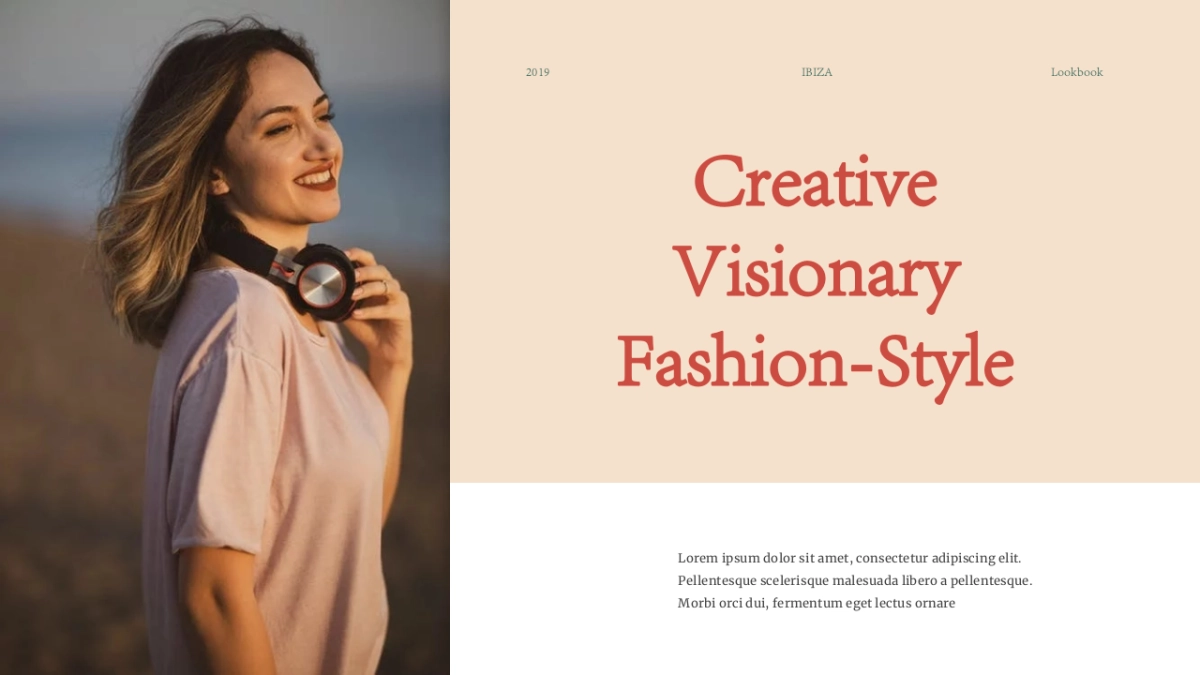Viewport: 1200px width, 675px height.
Task: Select the pink t-shirt in photo
Action: point(265,470)
